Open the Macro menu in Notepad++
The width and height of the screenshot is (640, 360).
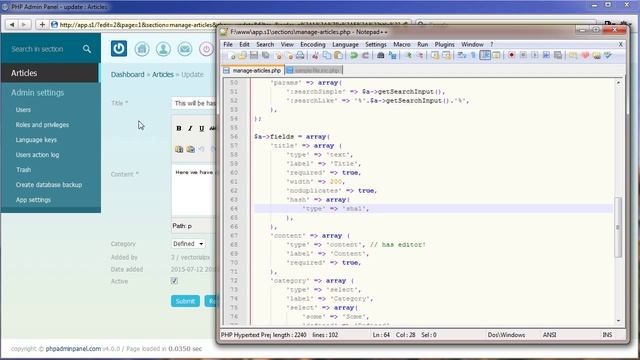pos(402,44)
